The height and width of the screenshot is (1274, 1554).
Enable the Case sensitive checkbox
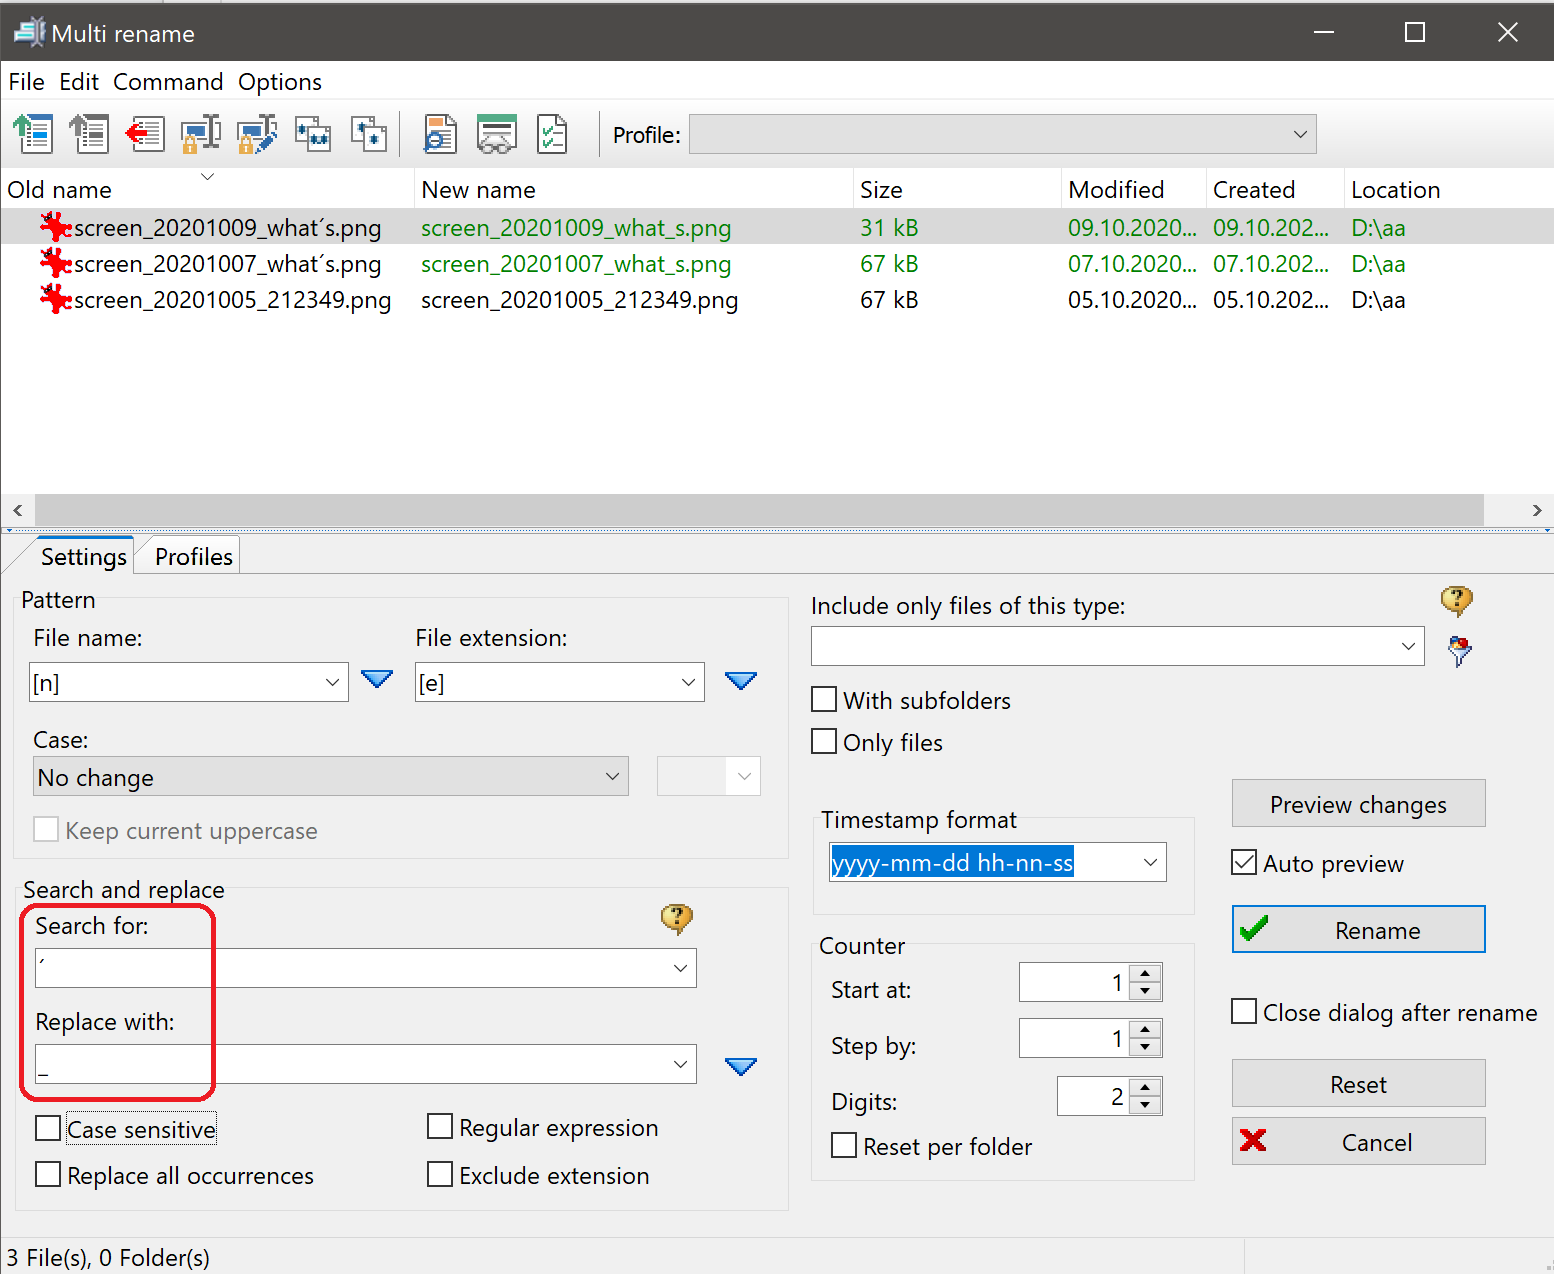[48, 1129]
